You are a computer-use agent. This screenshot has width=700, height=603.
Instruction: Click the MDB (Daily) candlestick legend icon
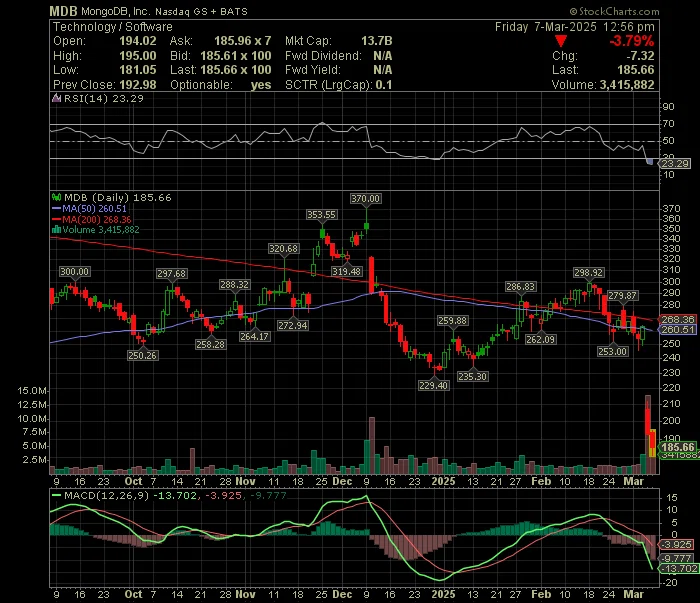(56, 197)
